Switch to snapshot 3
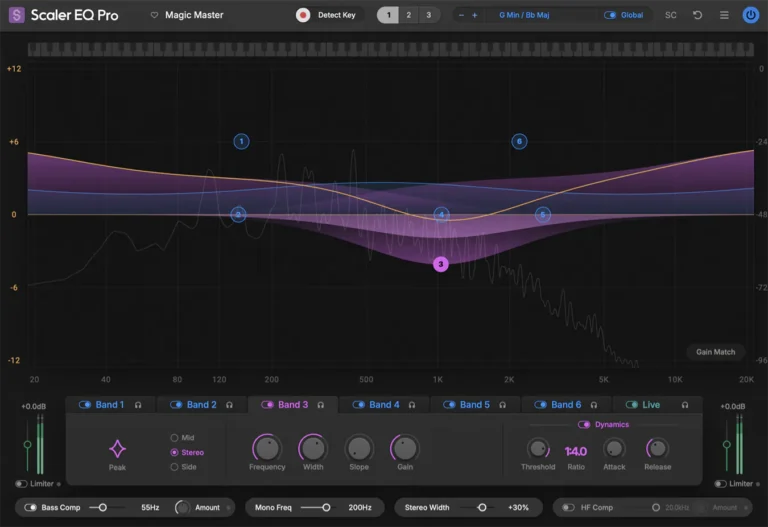768x527 pixels. click(429, 15)
